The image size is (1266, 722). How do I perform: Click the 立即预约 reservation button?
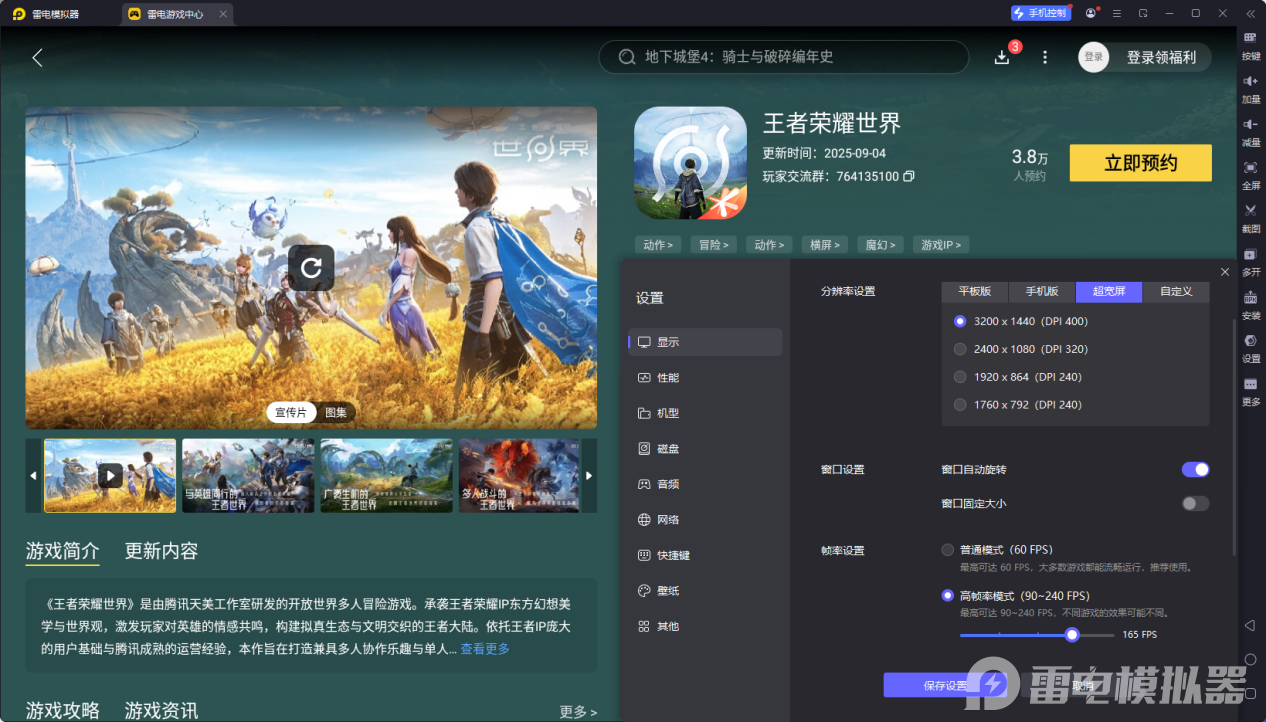click(x=1140, y=162)
